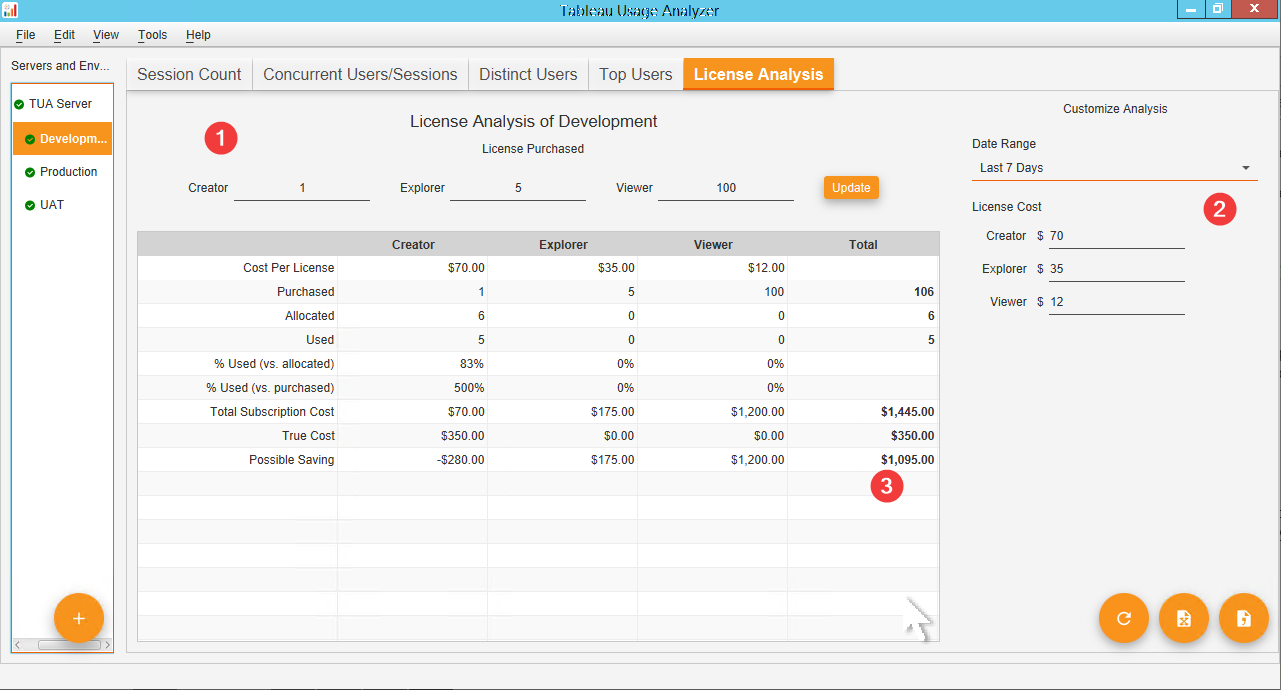Open the Concurrent Users/Sessions tab
The width and height of the screenshot is (1281, 690).
click(x=360, y=75)
